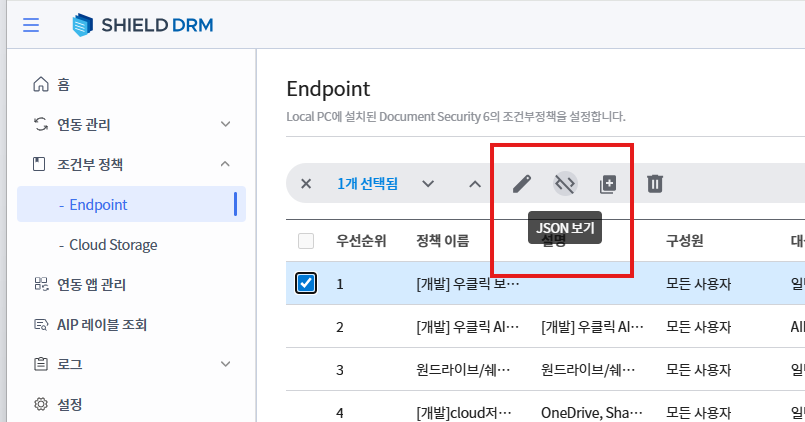Move selected policy down with arrow
Viewport: 805px width, 422px height.
[428, 183]
